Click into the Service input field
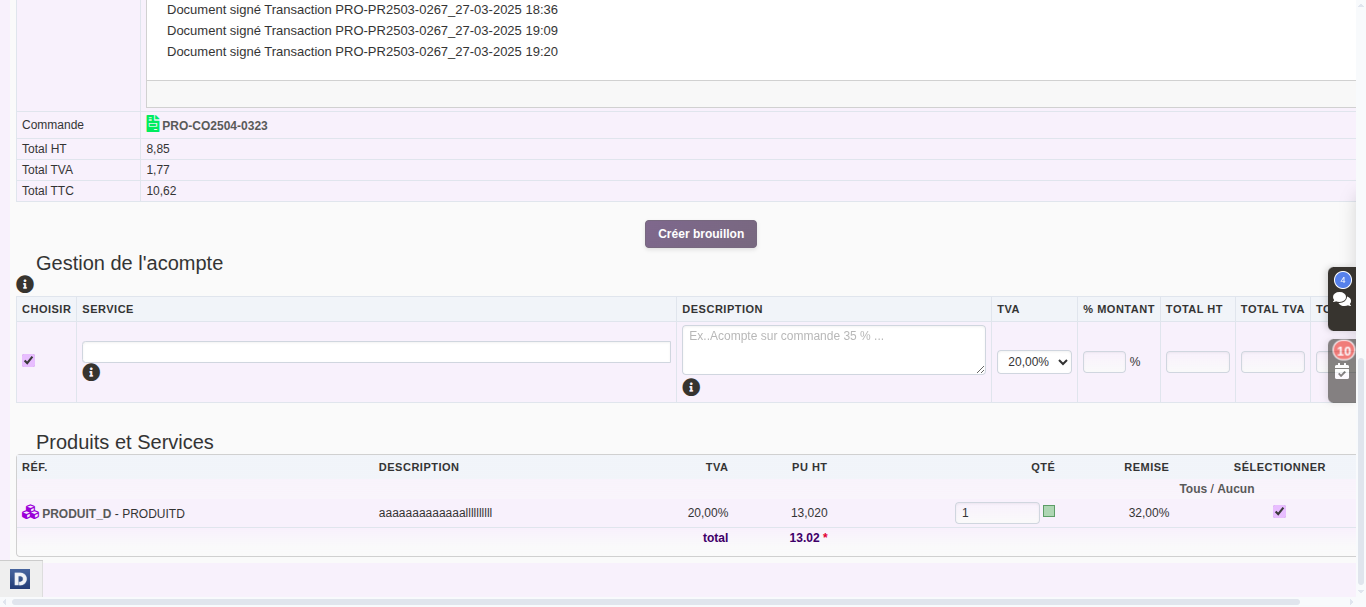Screen dimensions: 1366x607 pyautogui.click(x=376, y=352)
